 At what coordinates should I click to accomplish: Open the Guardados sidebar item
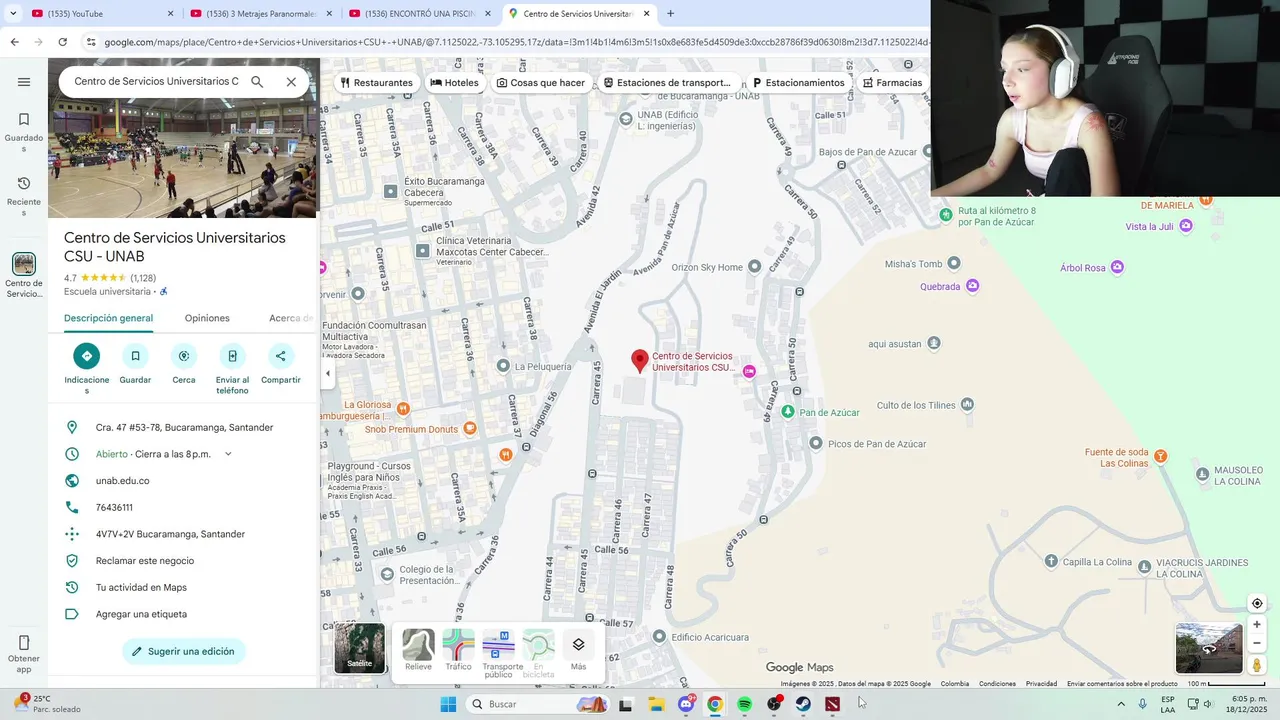[24, 132]
